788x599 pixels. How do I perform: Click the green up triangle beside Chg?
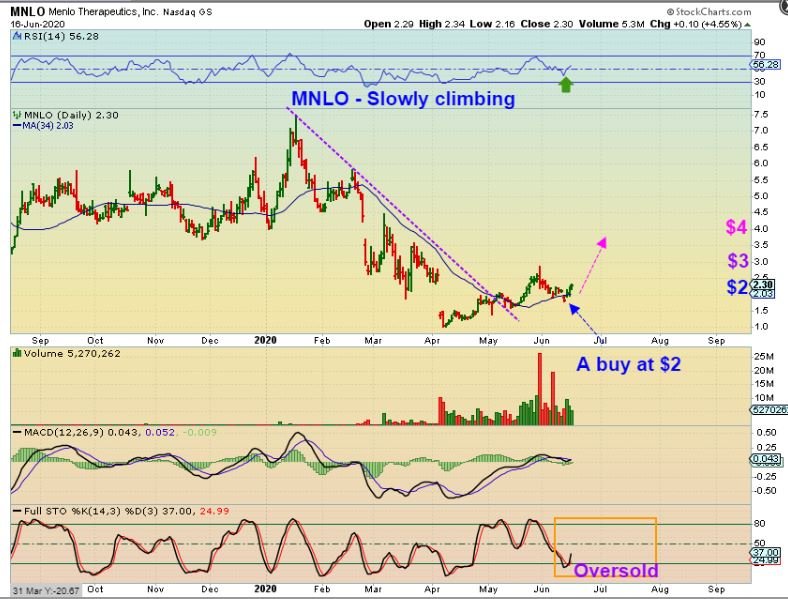(747, 24)
